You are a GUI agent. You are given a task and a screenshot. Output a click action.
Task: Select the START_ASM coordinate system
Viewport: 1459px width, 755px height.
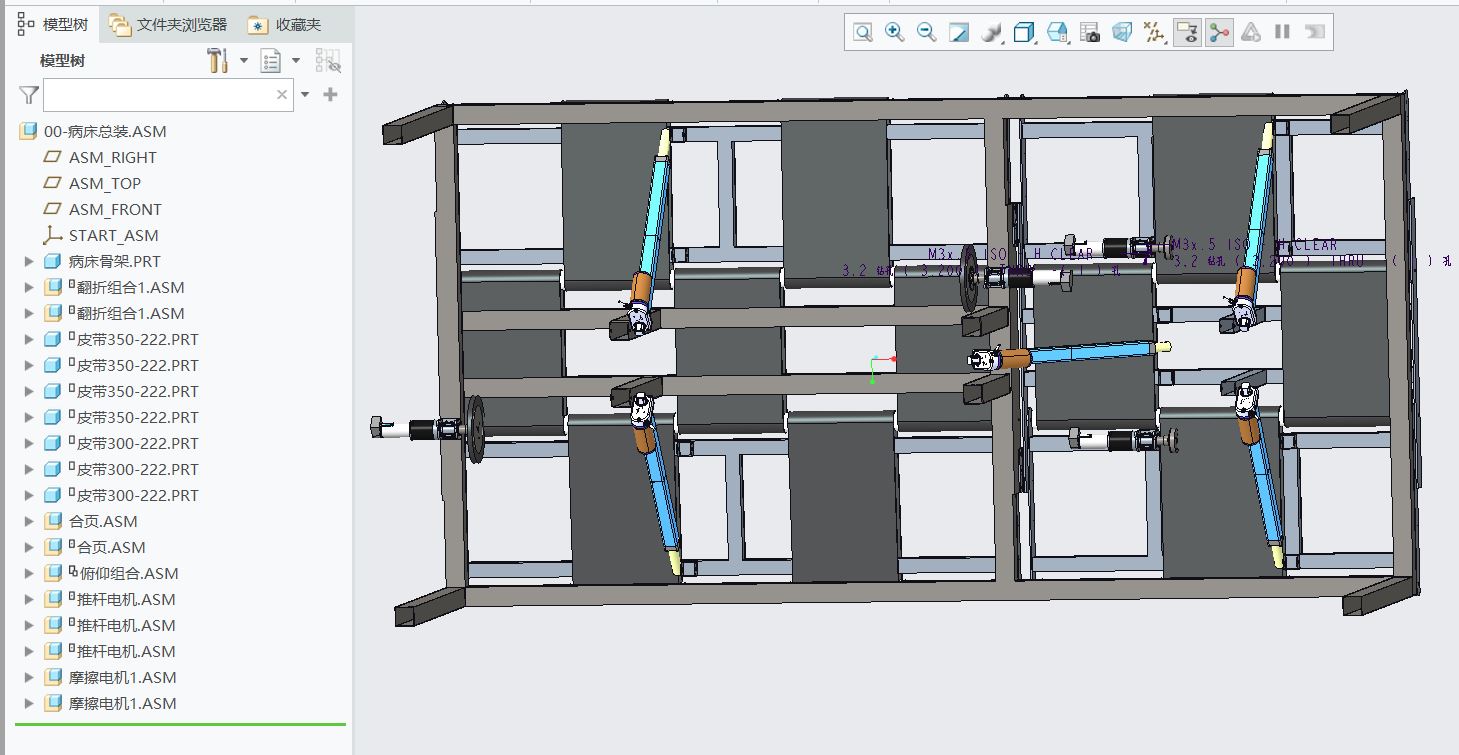coord(113,235)
